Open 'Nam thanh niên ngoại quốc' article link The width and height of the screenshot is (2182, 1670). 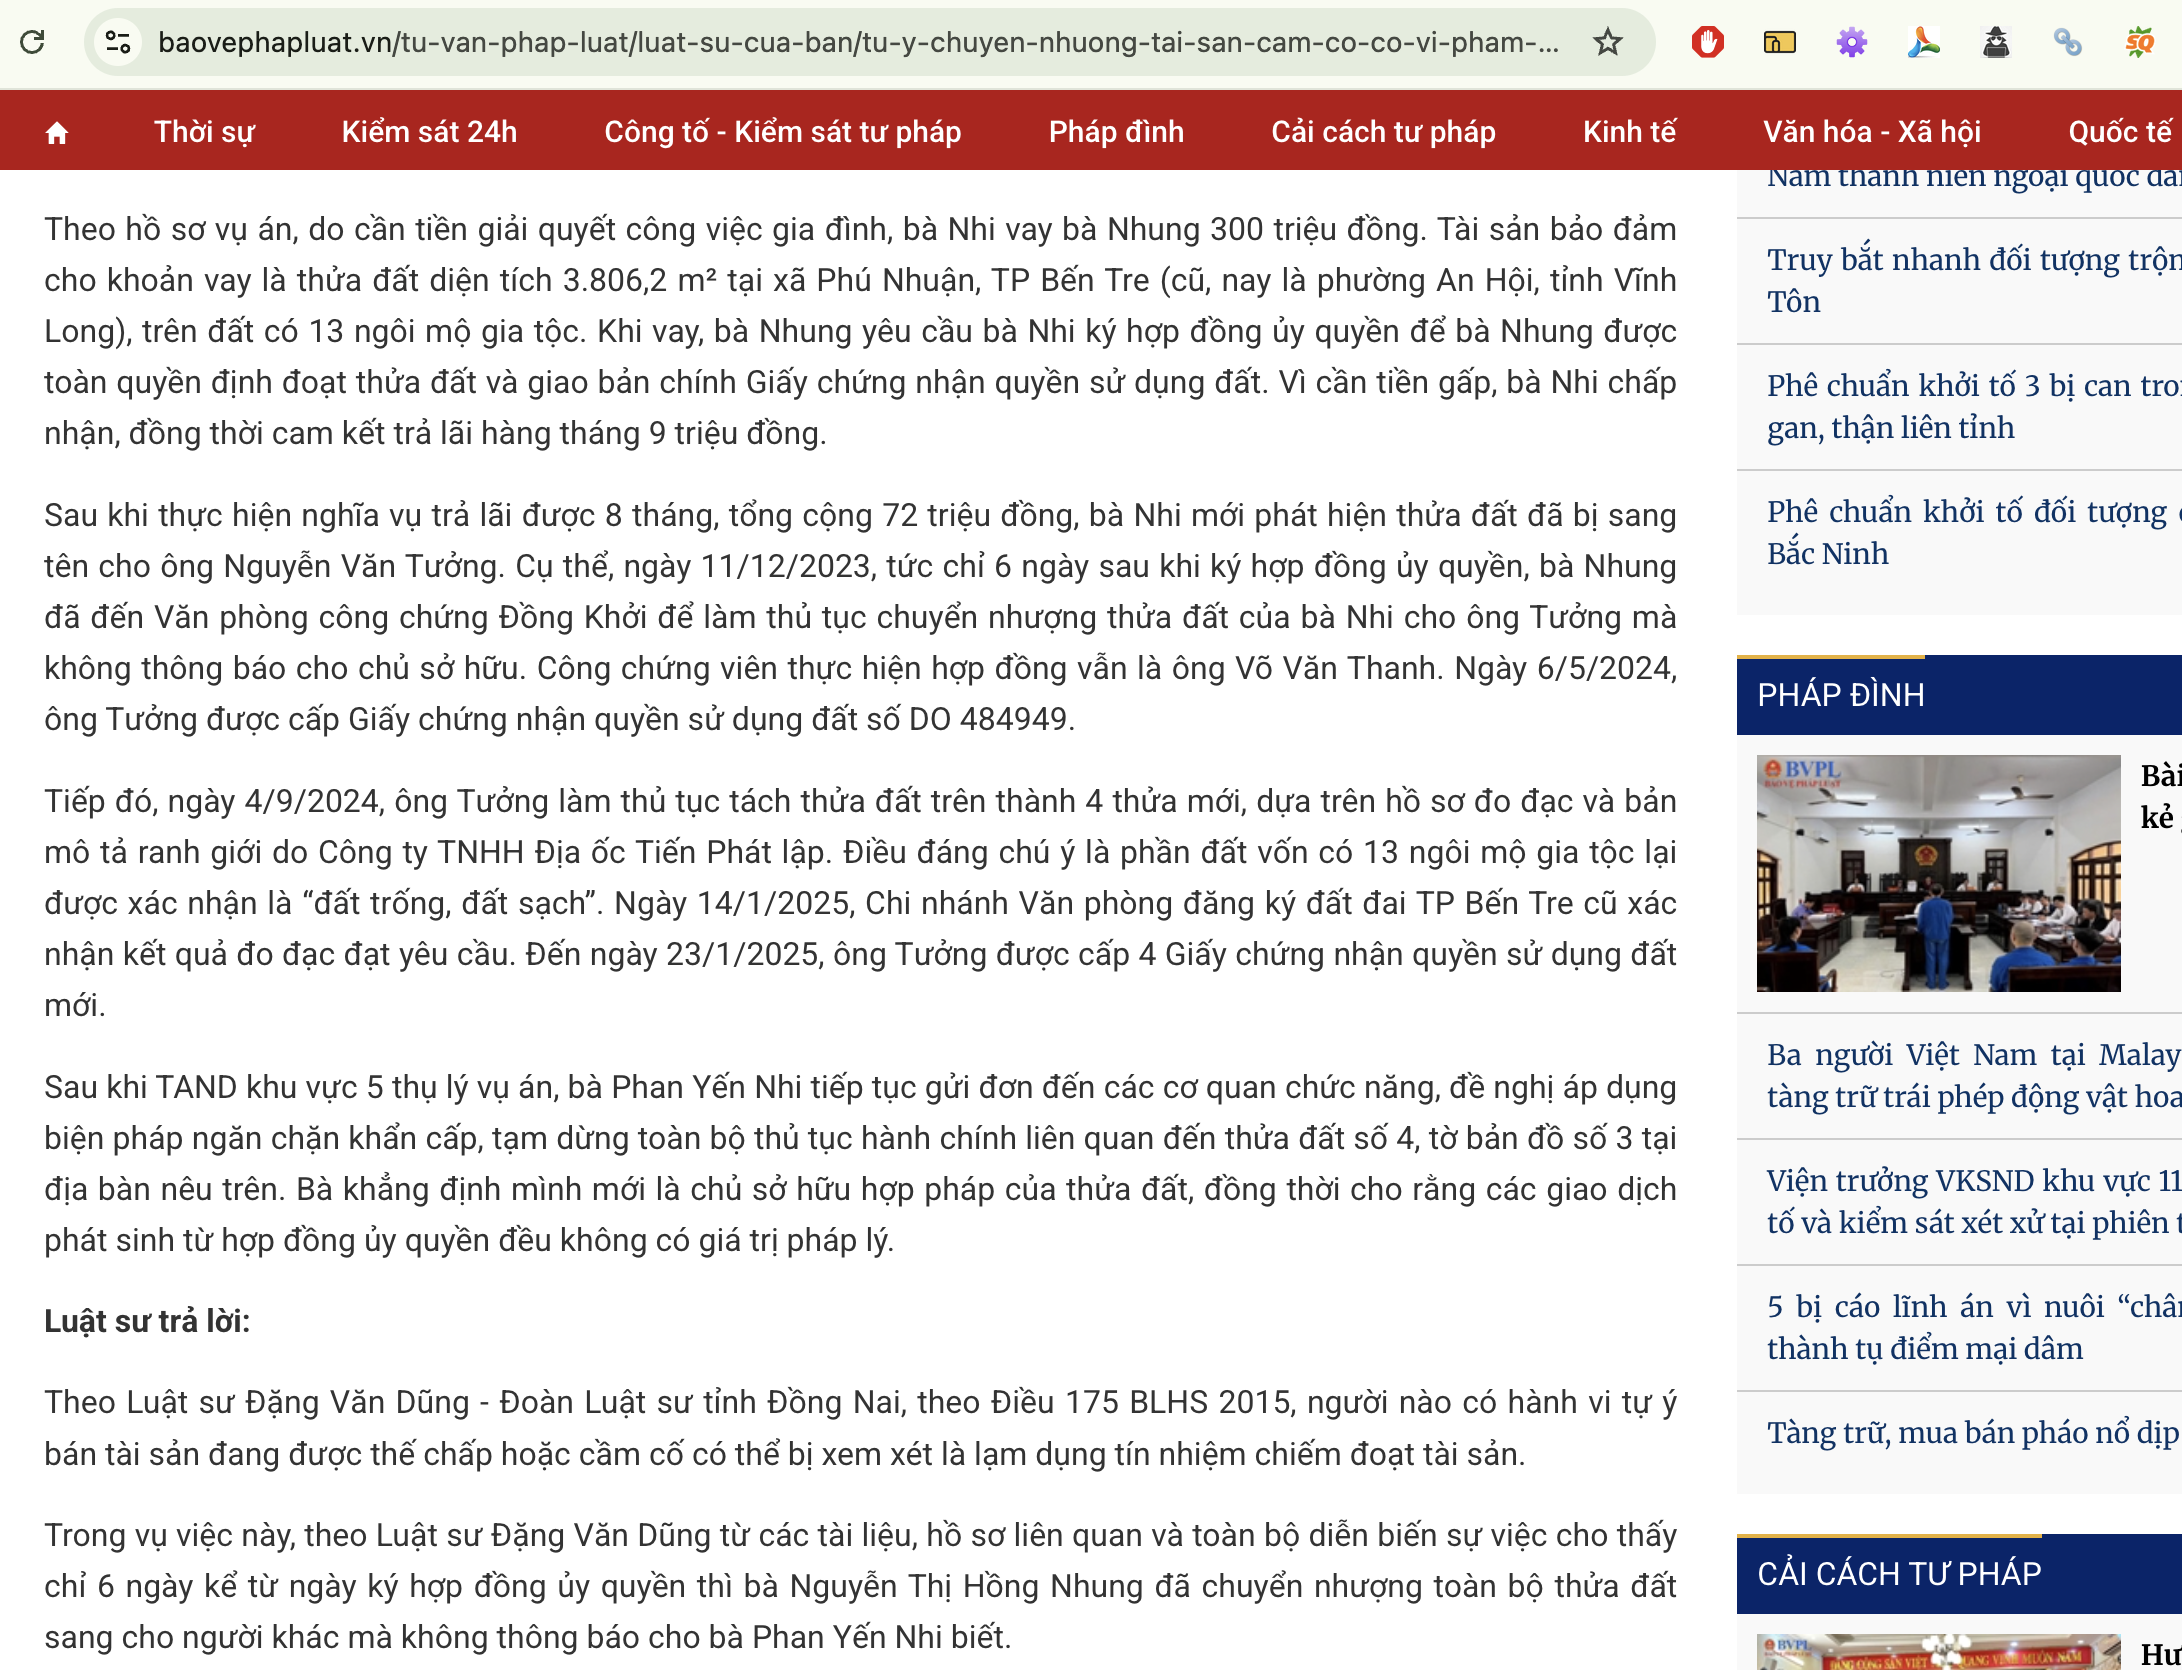tap(1973, 181)
